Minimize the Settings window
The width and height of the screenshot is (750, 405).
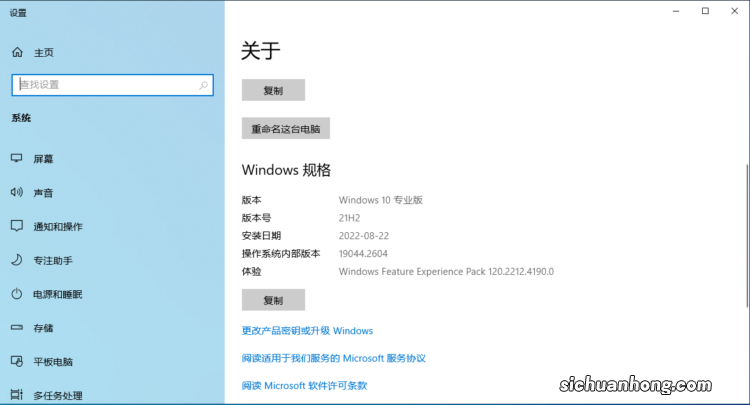676,11
